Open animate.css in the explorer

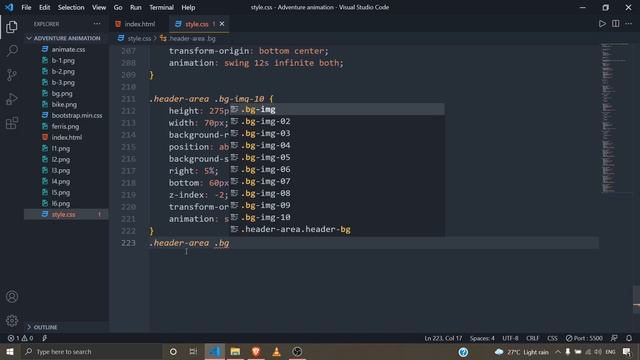pyautogui.click(x=67, y=49)
